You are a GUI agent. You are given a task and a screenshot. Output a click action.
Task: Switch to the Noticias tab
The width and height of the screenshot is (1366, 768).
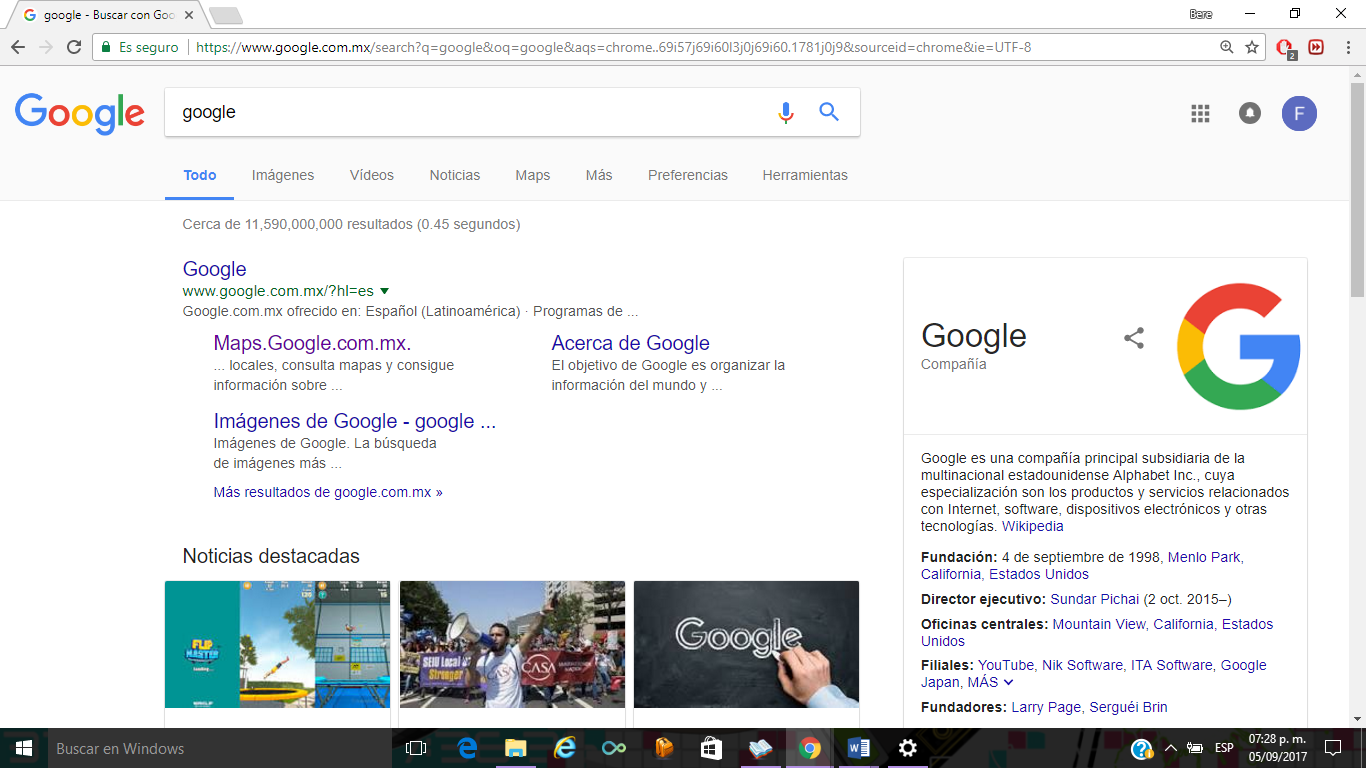pyautogui.click(x=455, y=175)
